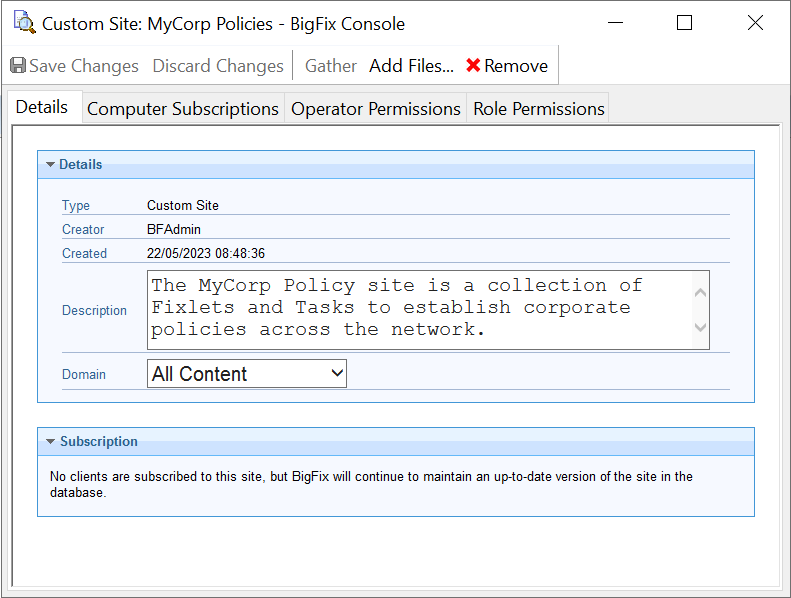Screen dimensions: 791x598
Task: Close the Custom Site window
Action: click(x=755, y=23)
